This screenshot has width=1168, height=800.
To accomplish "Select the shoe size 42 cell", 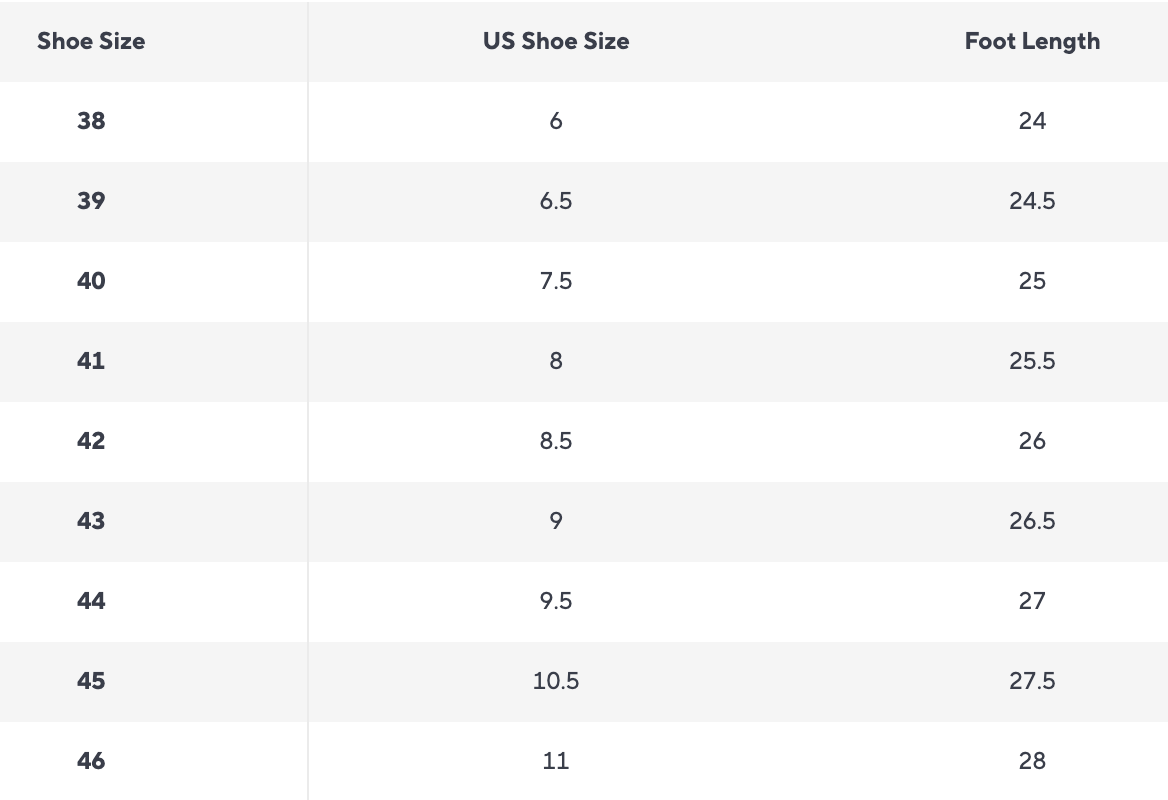I will [x=91, y=441].
